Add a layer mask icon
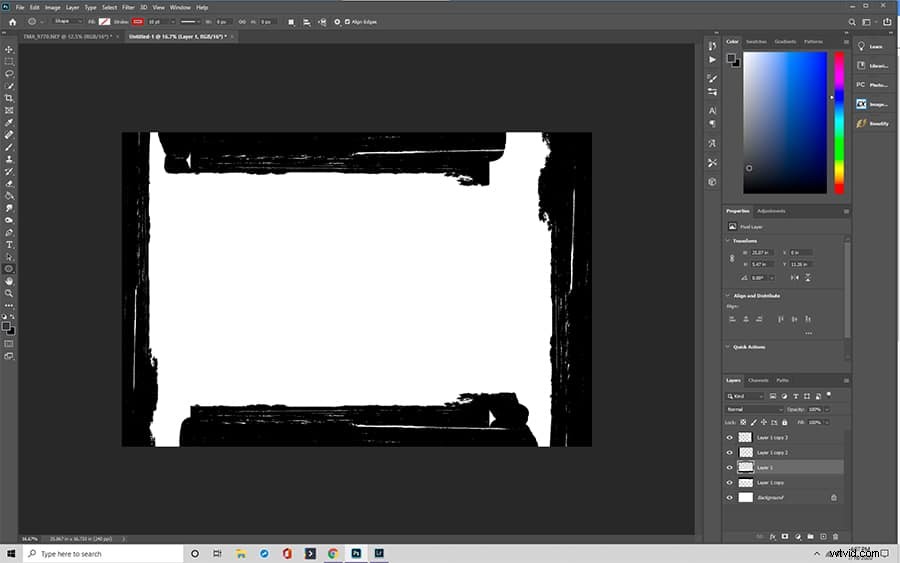The image size is (900, 563). [785, 537]
